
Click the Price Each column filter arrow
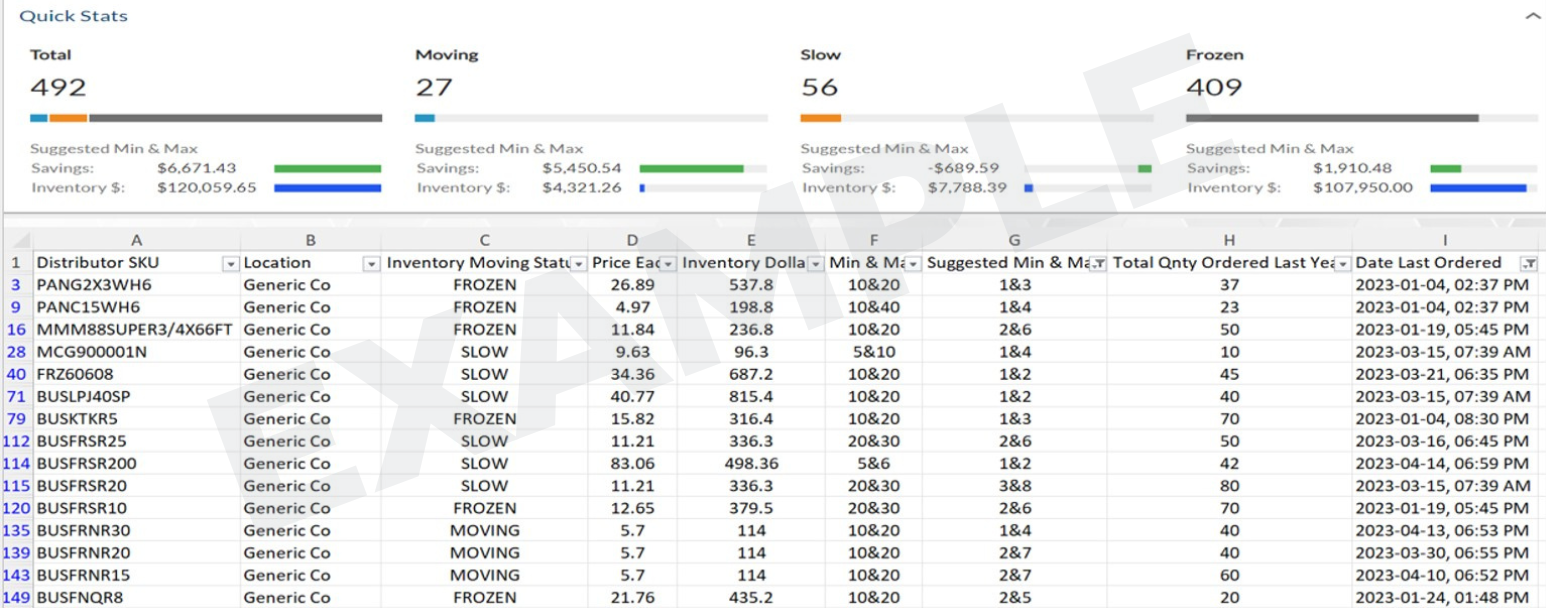click(x=667, y=263)
